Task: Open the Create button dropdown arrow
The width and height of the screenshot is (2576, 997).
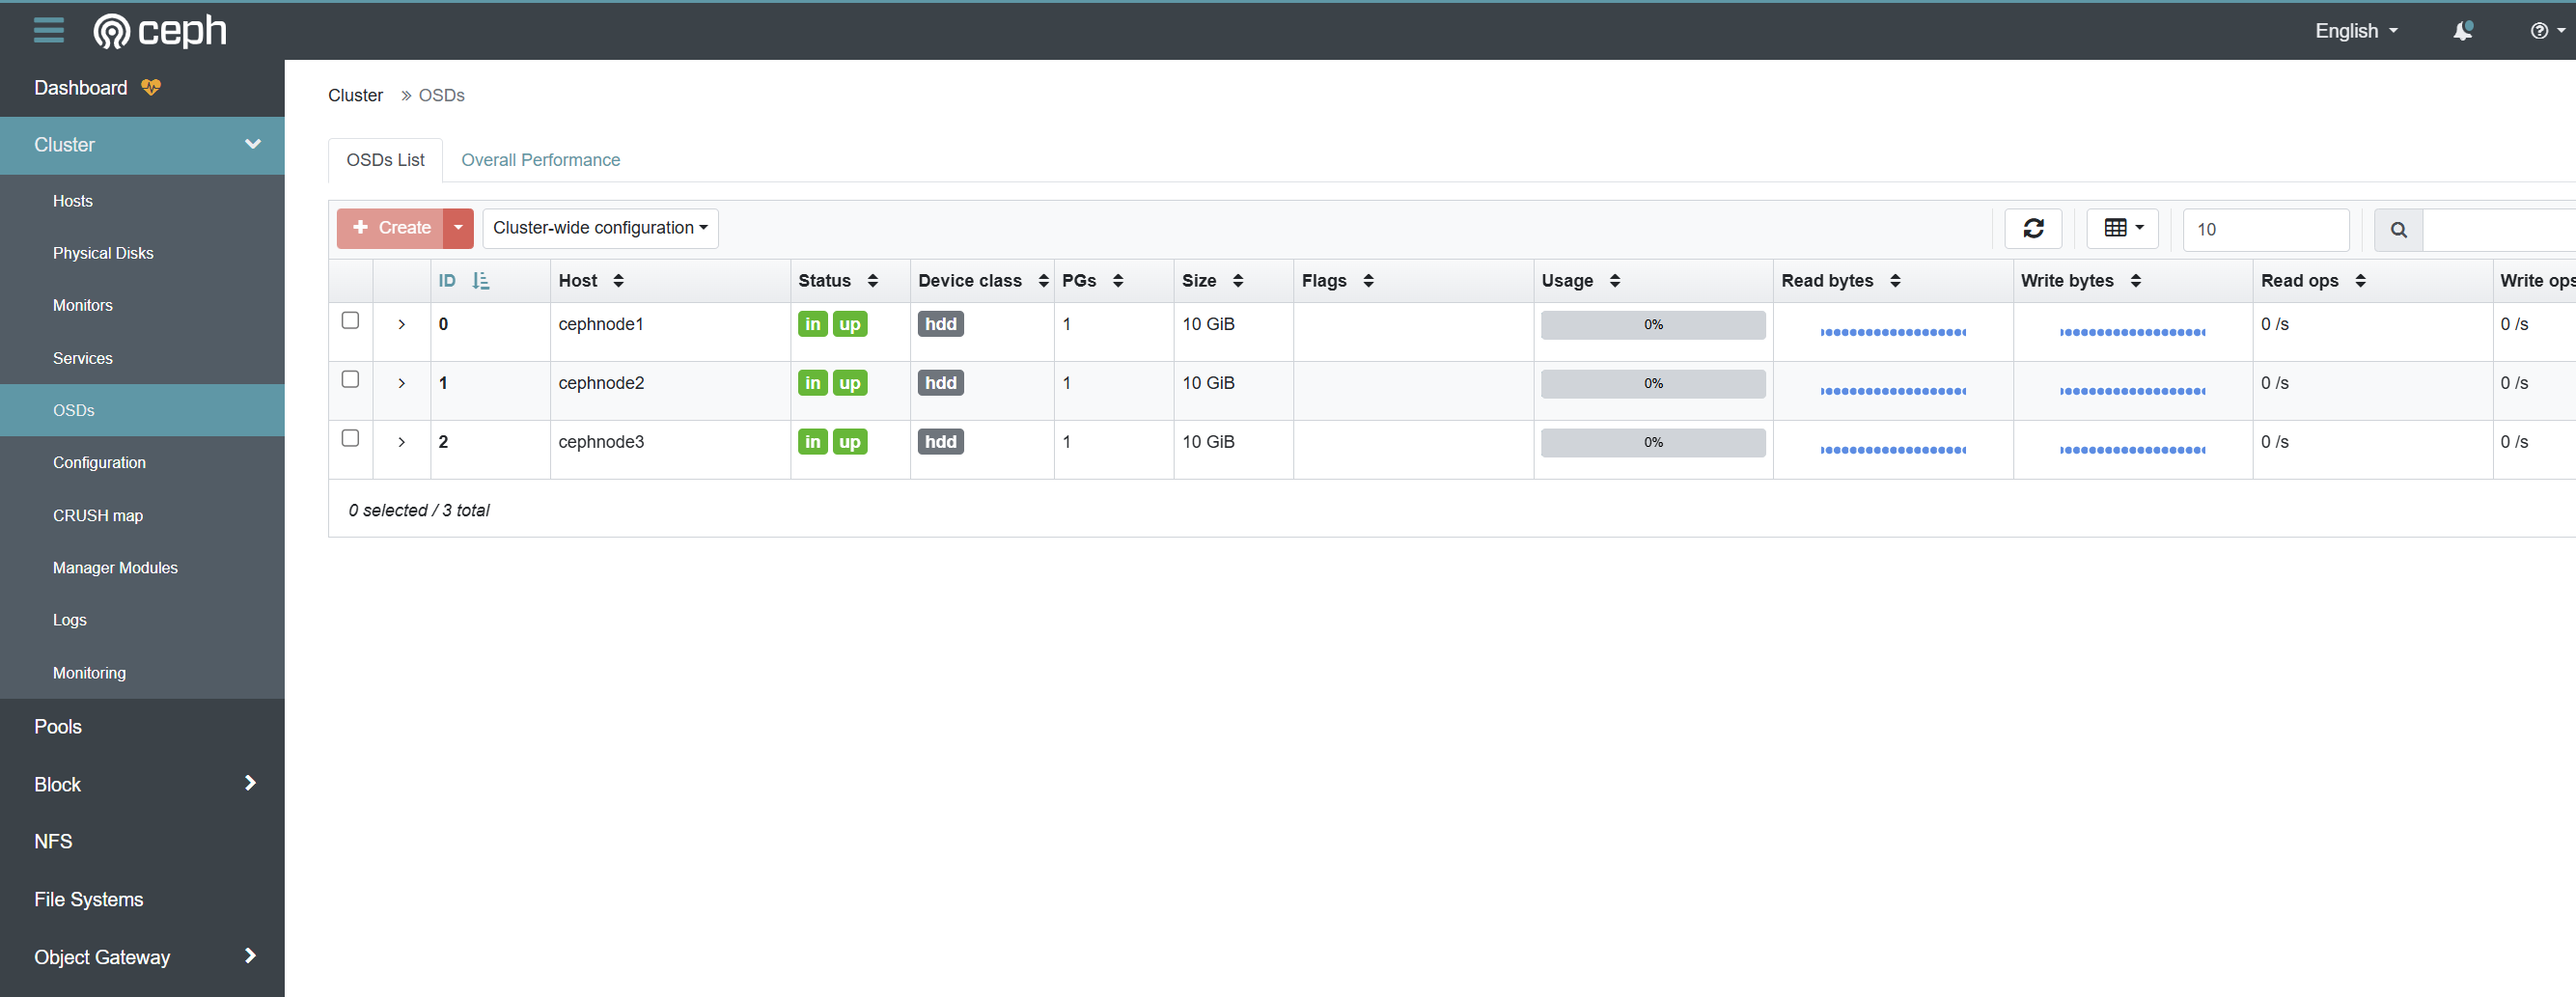Action: pos(458,228)
